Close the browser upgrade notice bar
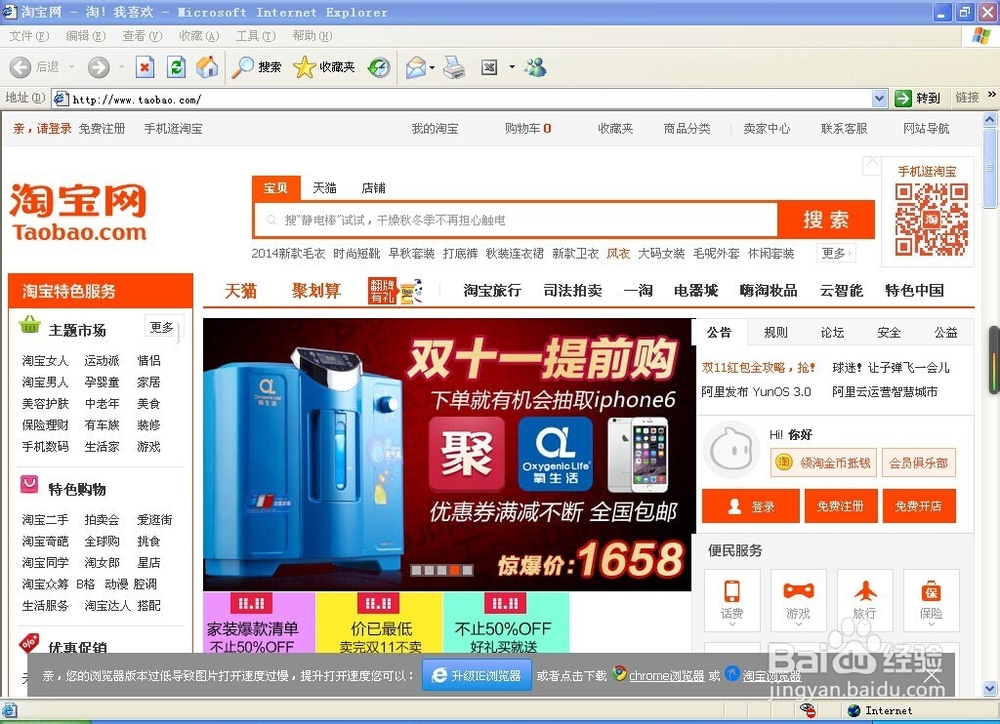The width and height of the screenshot is (1000, 724). [932, 676]
